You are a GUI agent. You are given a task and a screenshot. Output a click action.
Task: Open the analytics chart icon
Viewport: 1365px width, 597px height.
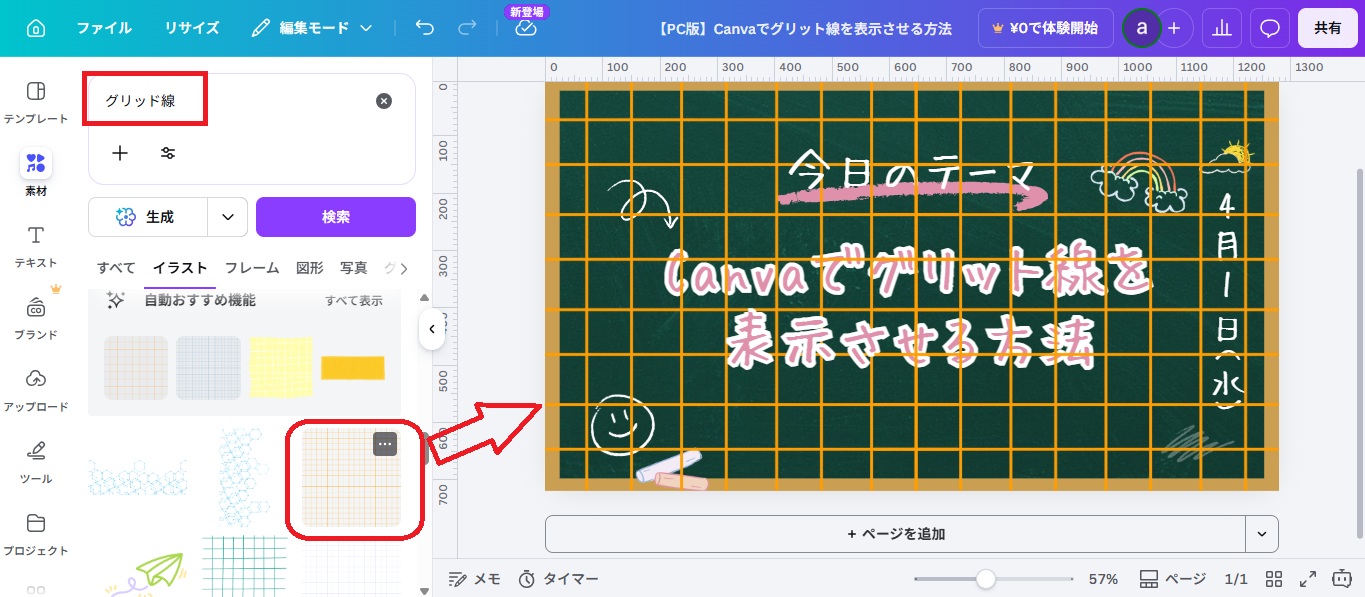pos(1221,28)
